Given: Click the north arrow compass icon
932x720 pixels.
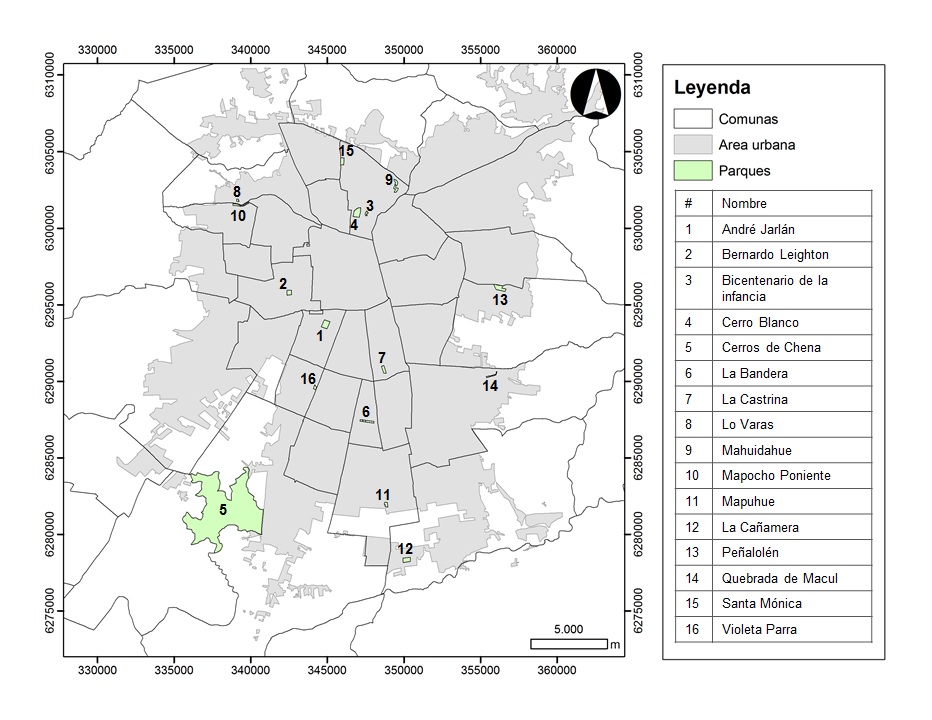Looking at the screenshot, I should point(597,93).
